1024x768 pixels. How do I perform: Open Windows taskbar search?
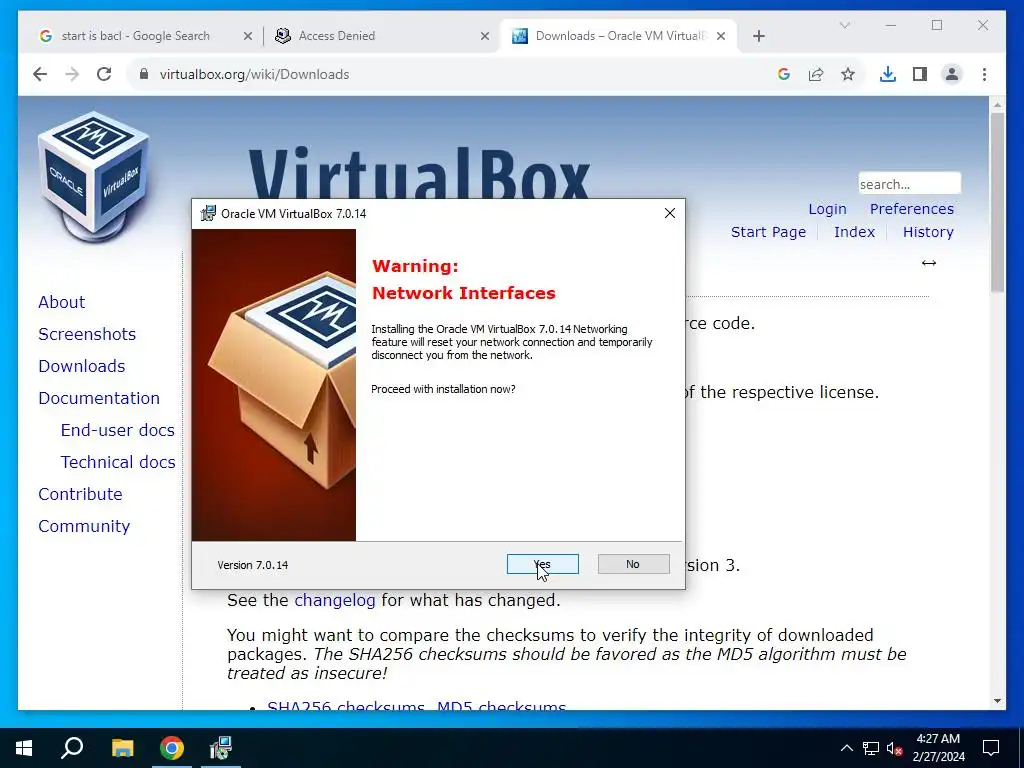pos(72,748)
